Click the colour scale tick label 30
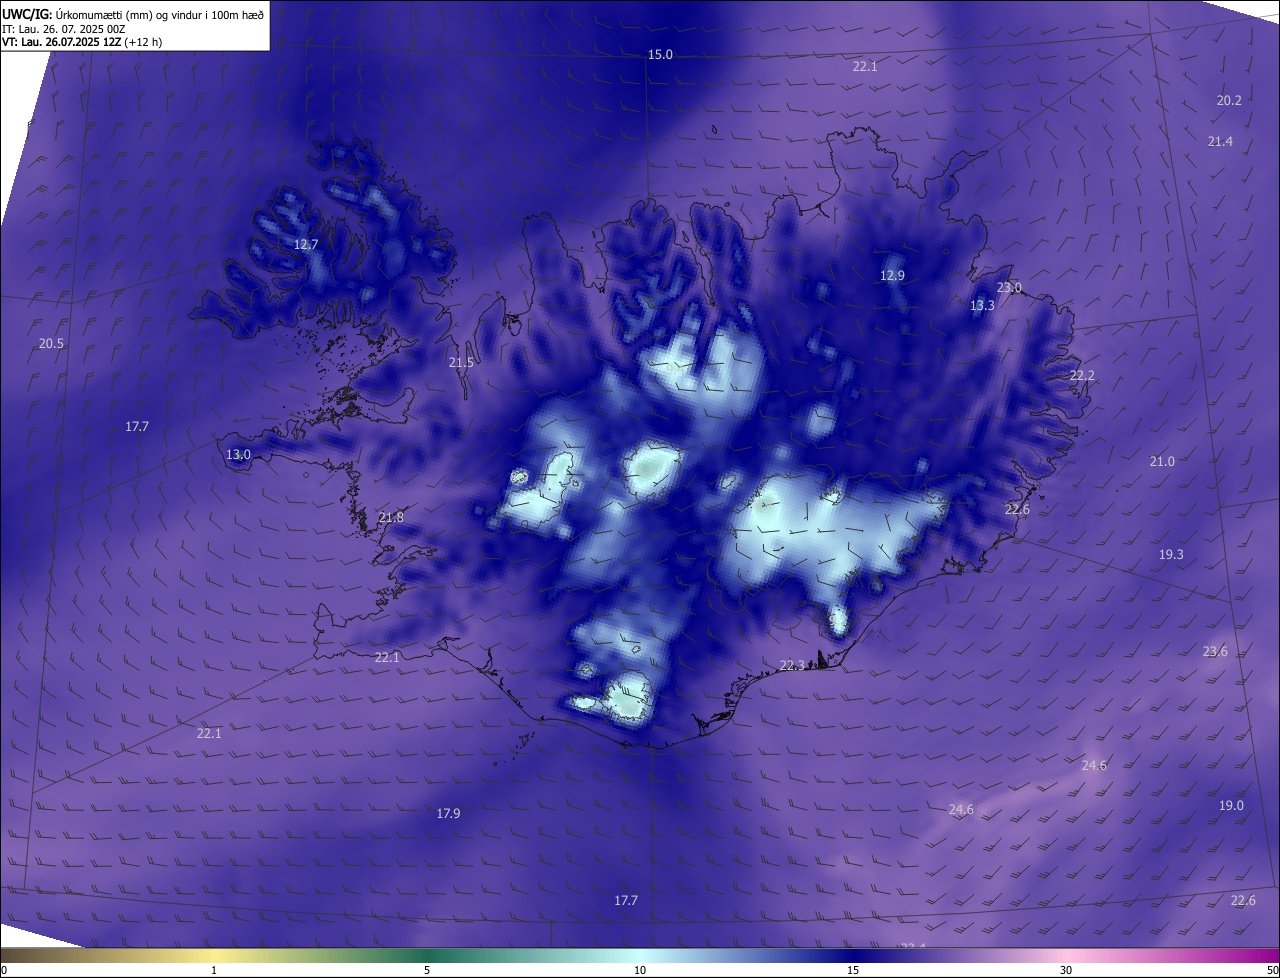This screenshot has height=978, width=1280. click(1066, 970)
